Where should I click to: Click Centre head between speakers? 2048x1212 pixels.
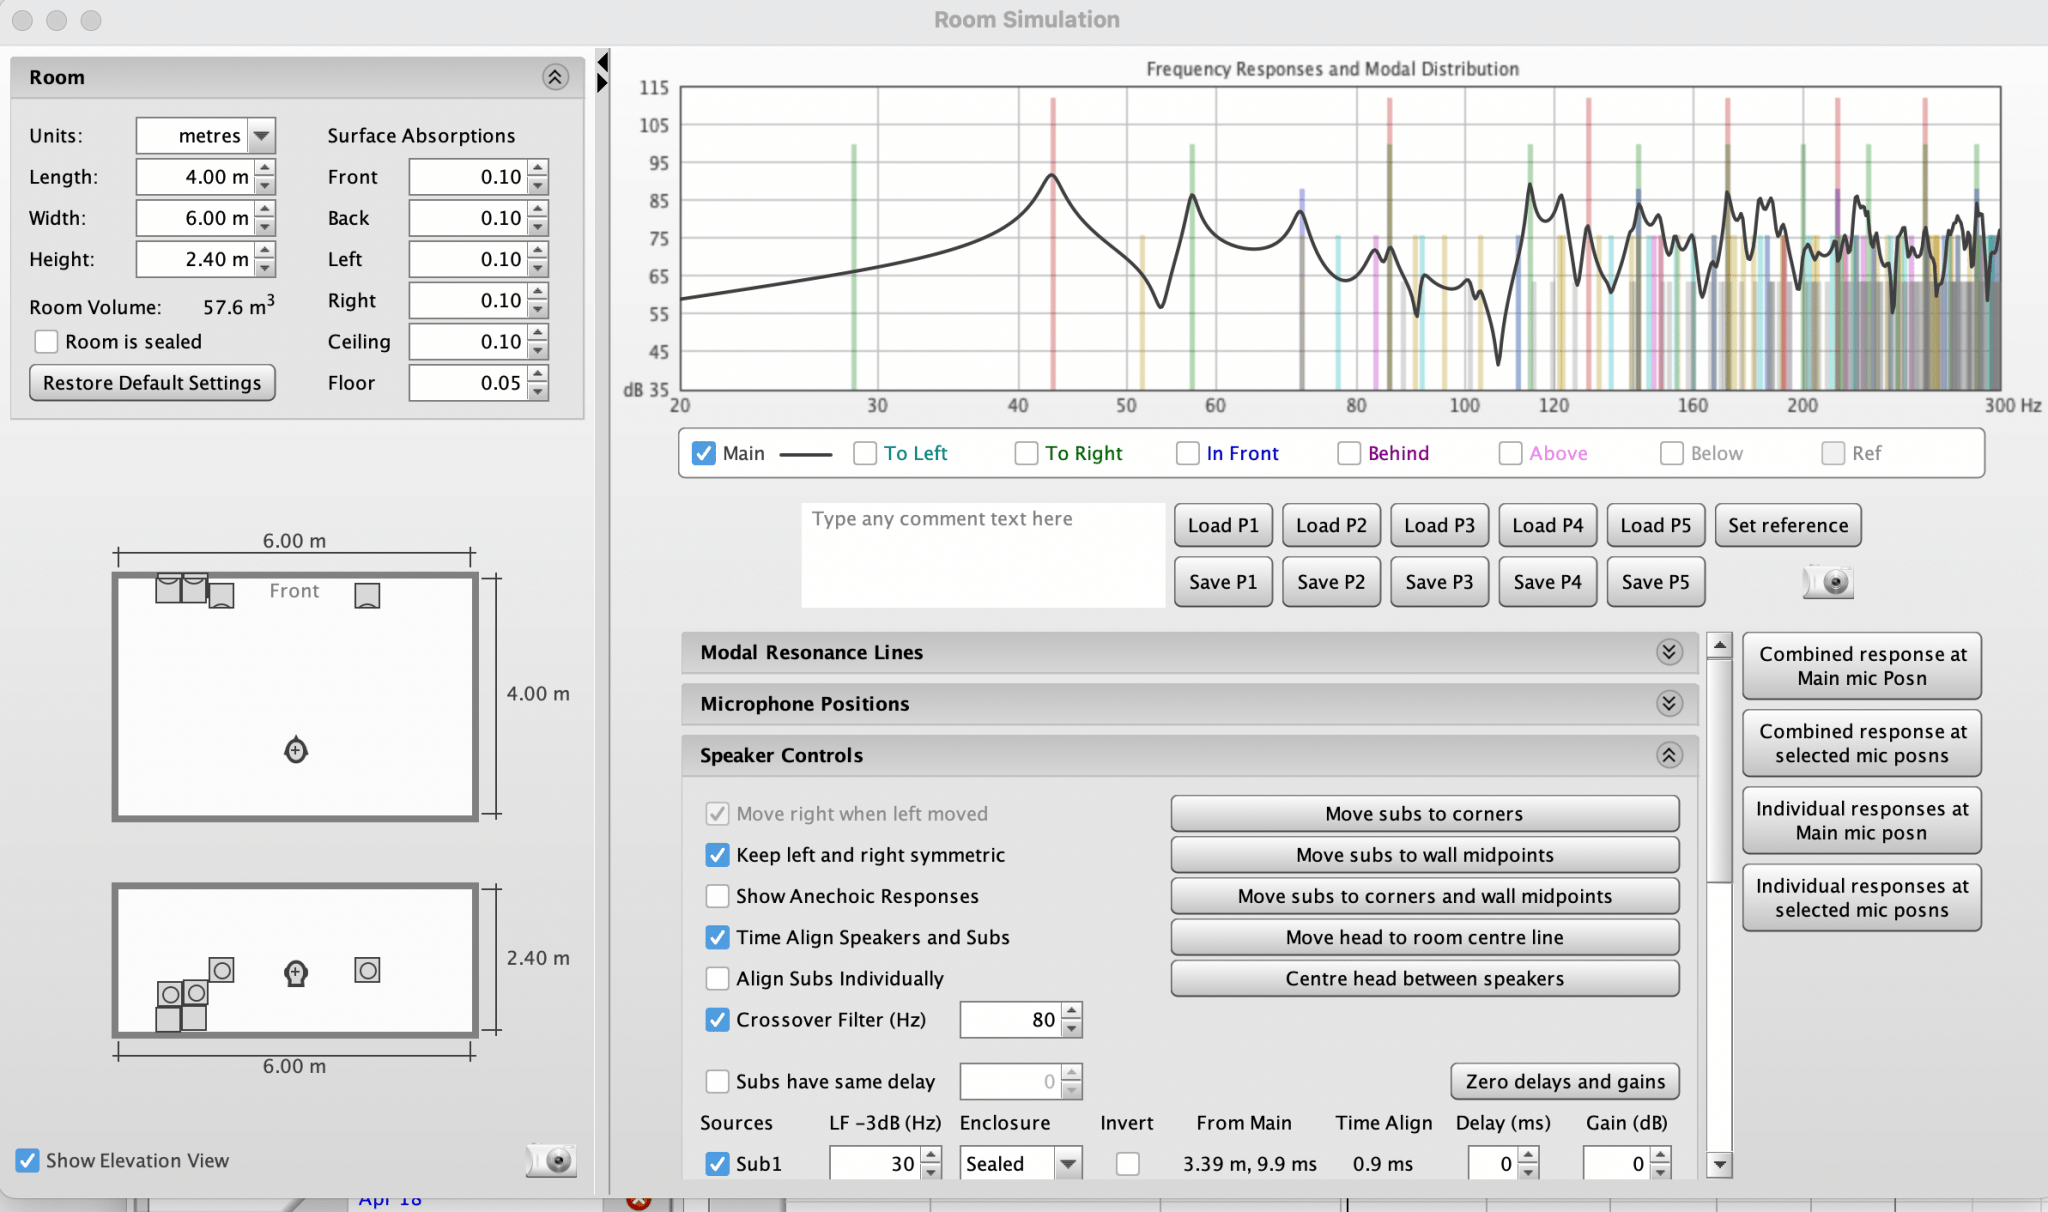(x=1424, y=978)
